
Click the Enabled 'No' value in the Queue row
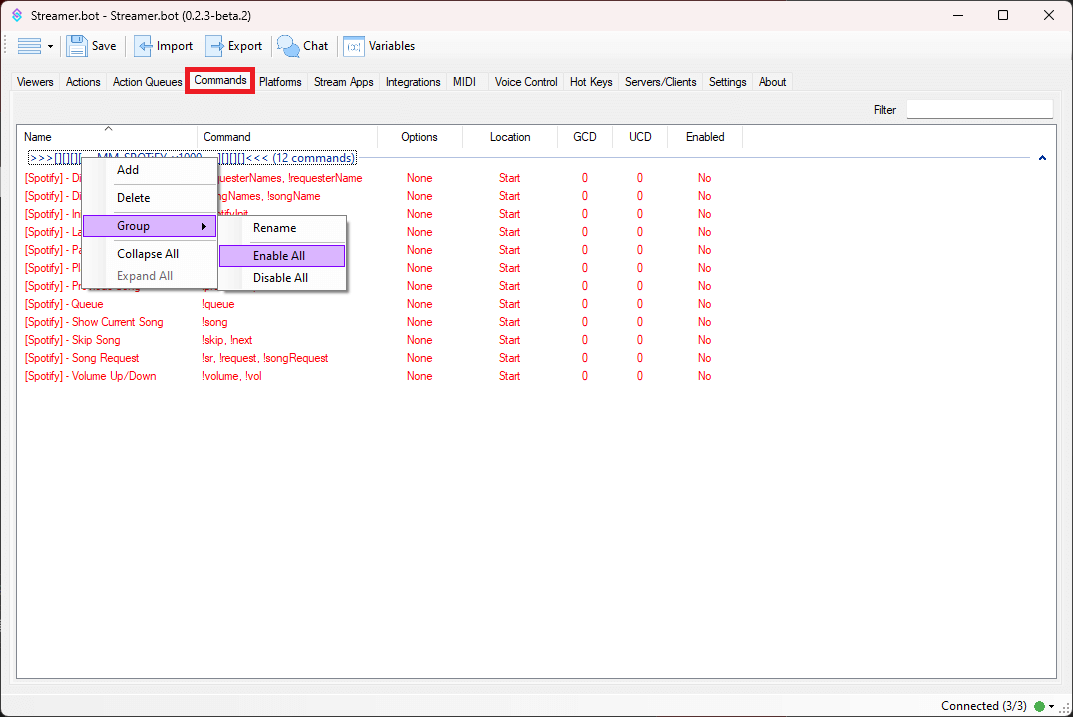pos(705,304)
